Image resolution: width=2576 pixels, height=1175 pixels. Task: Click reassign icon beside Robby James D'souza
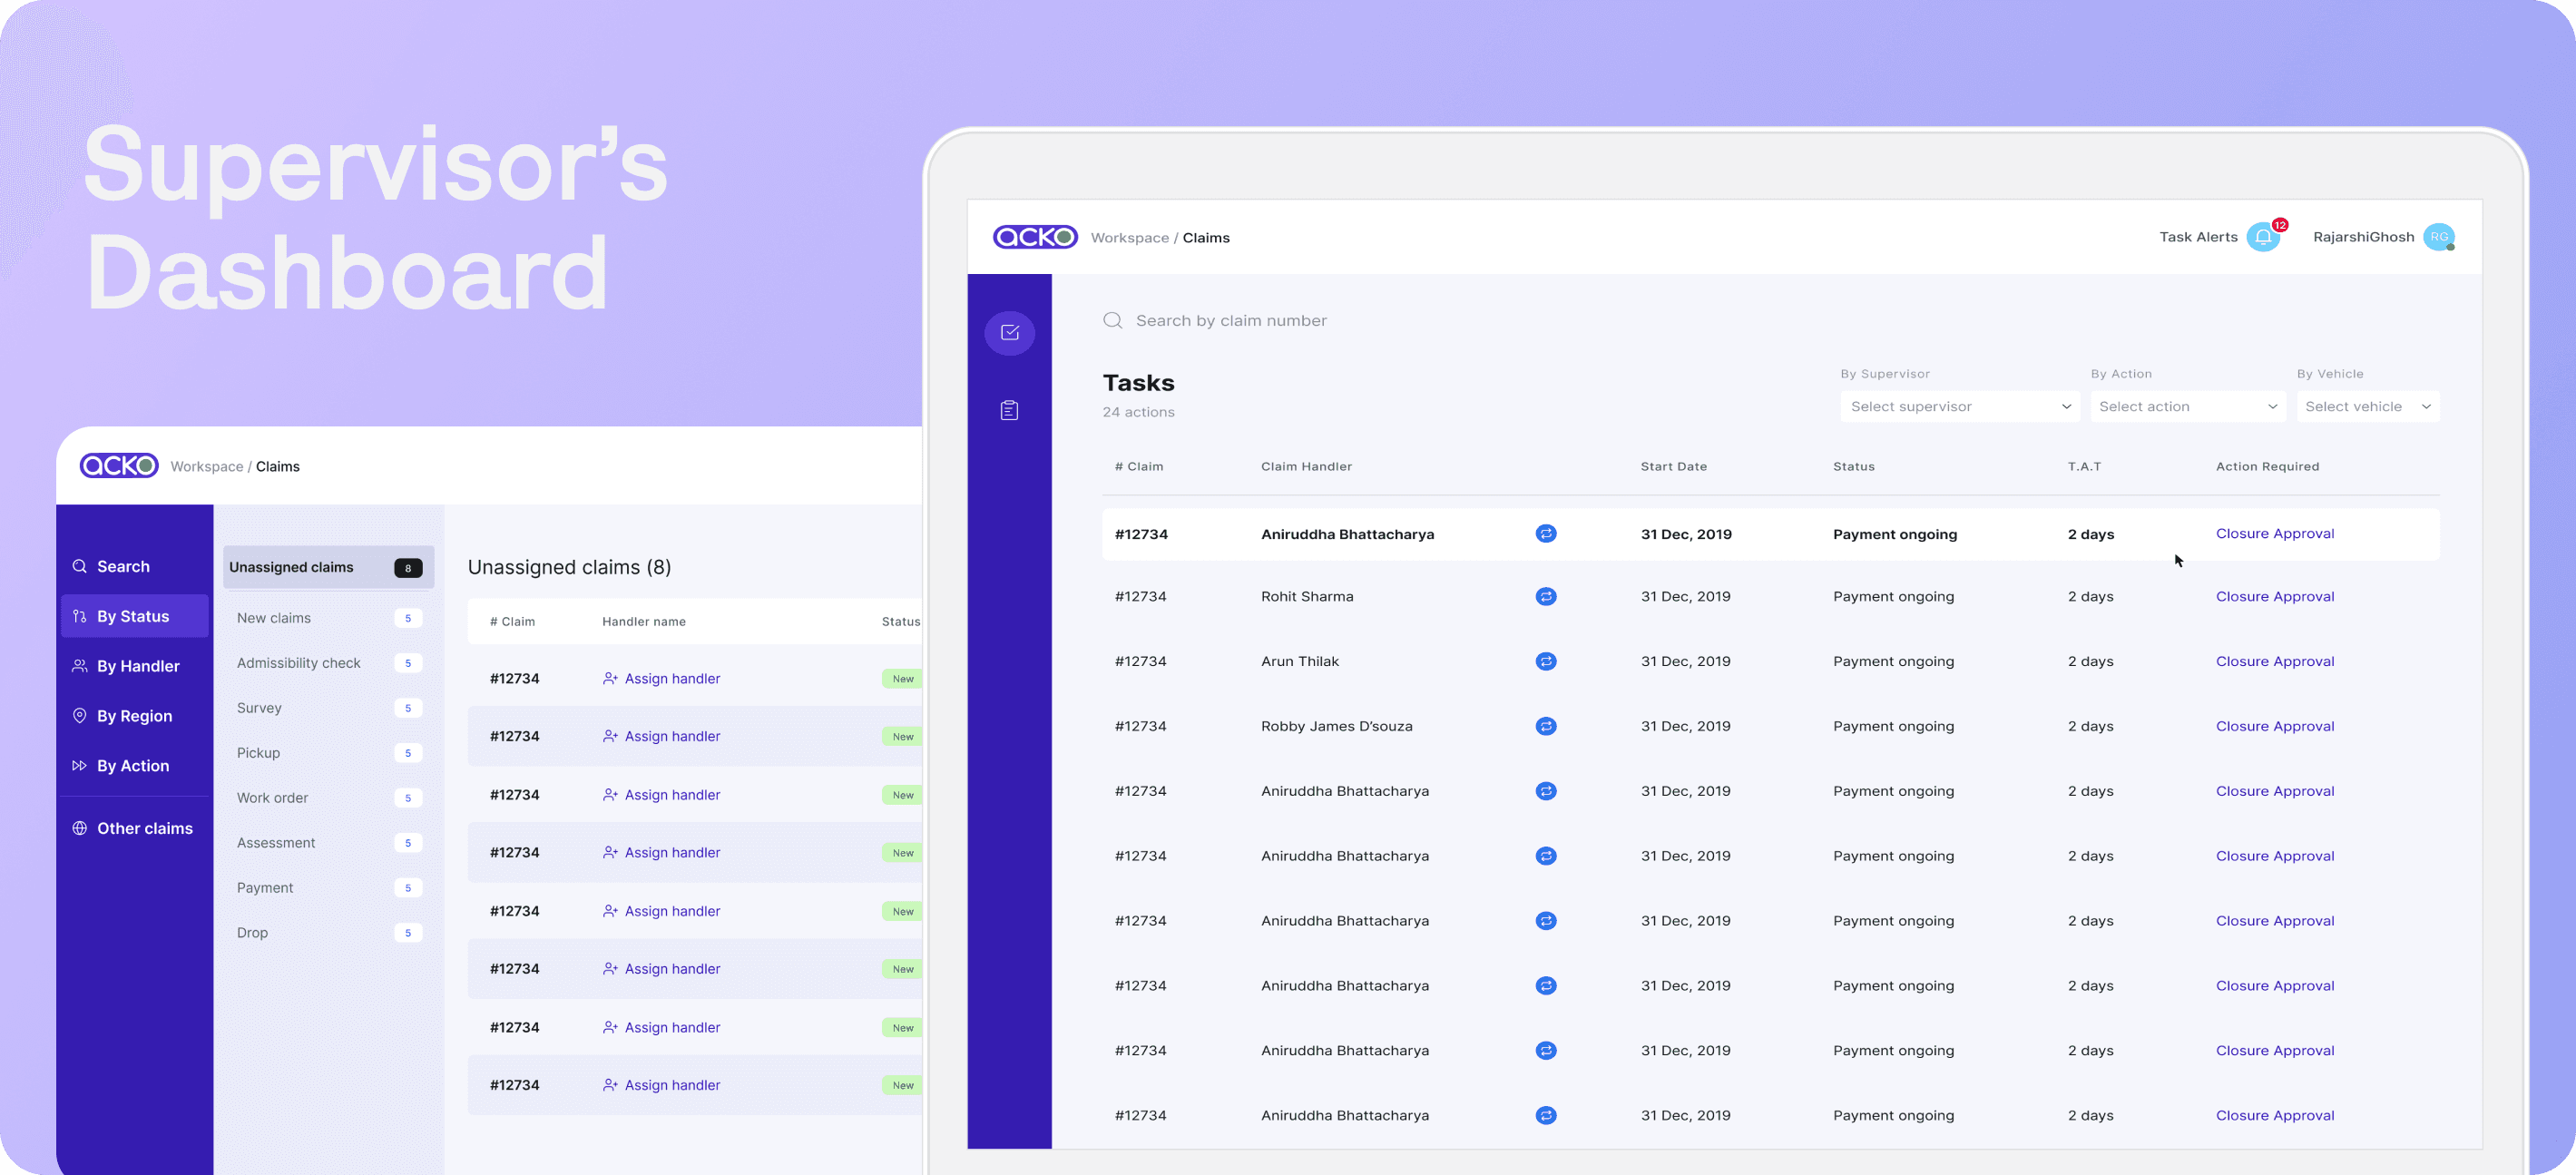point(1545,726)
